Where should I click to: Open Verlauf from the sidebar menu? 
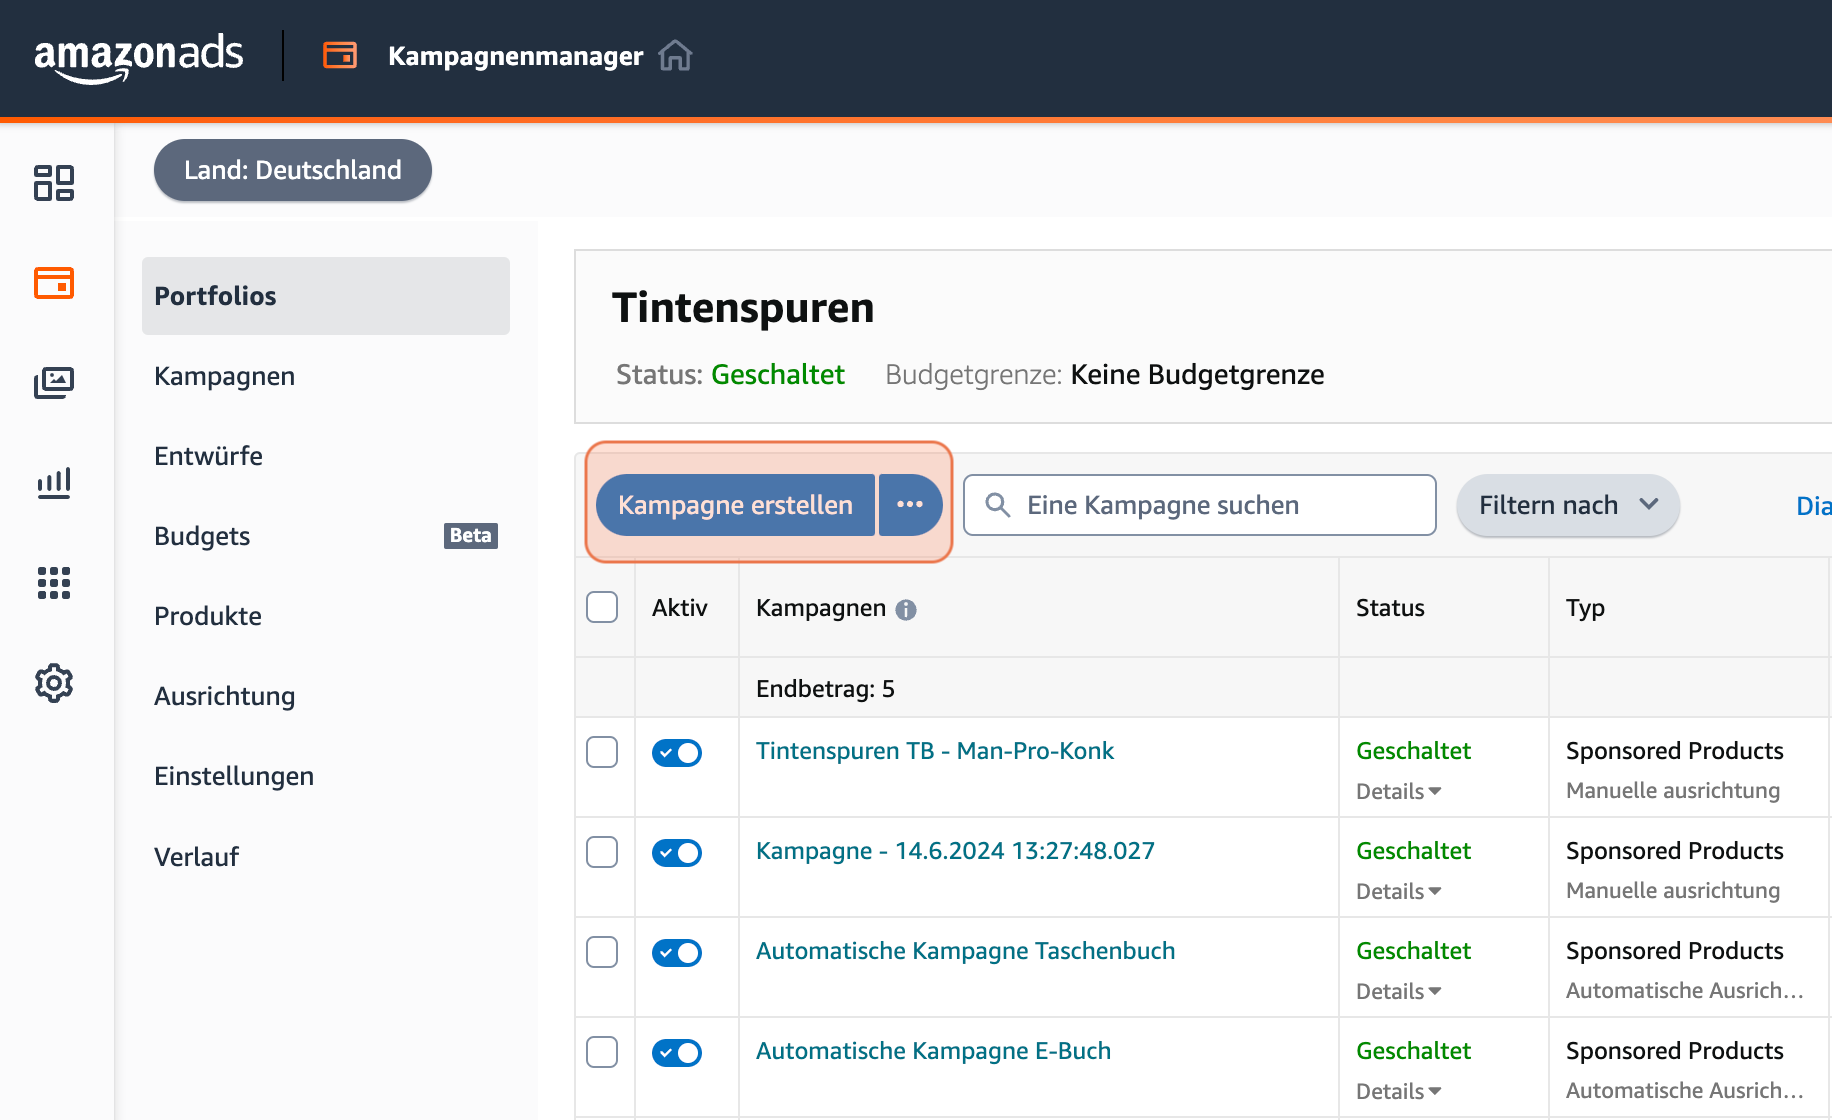tap(197, 856)
